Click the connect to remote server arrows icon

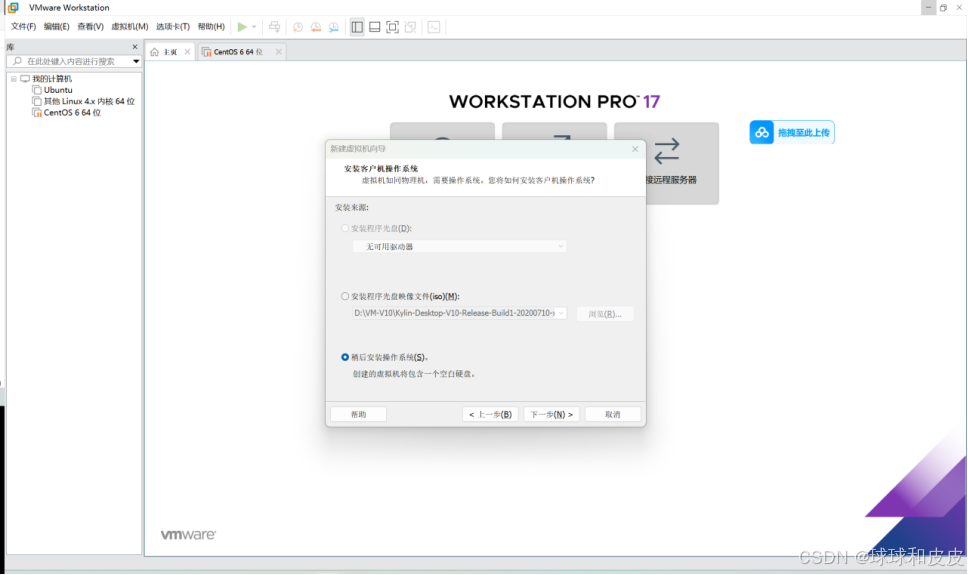pos(667,151)
